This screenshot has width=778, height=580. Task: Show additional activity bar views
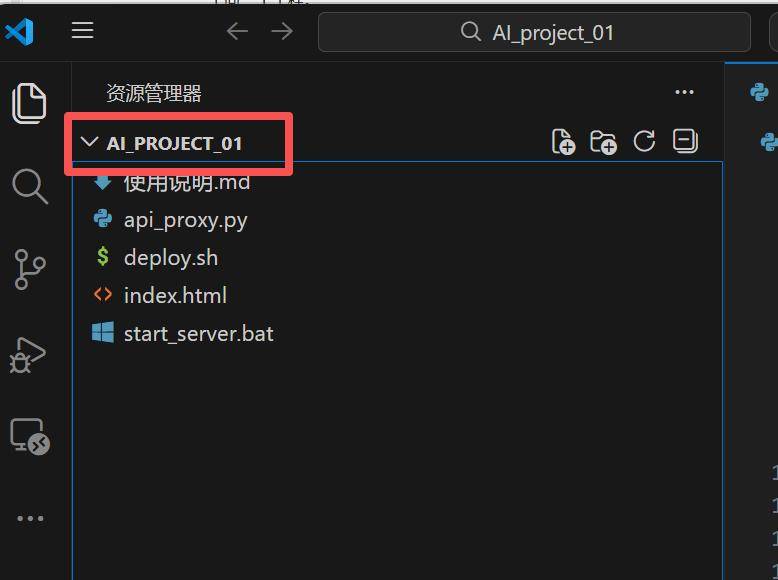(30, 518)
